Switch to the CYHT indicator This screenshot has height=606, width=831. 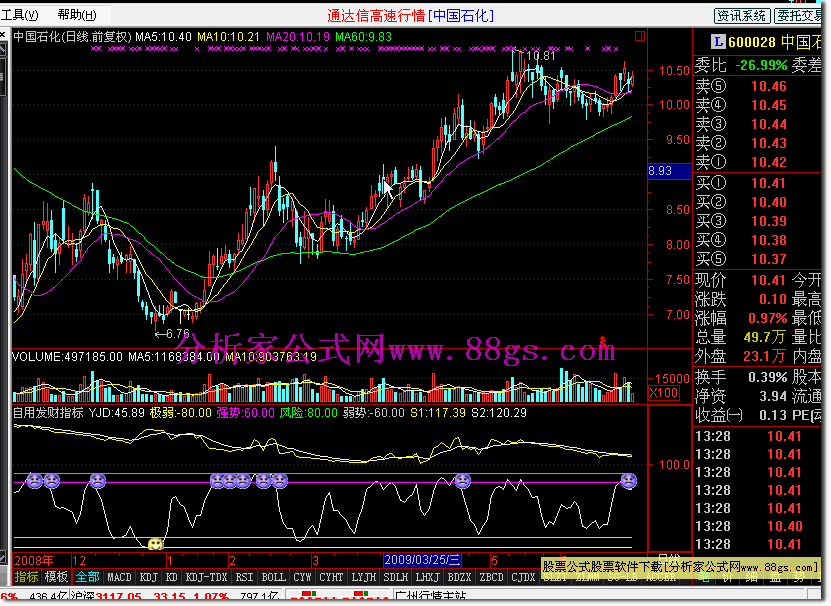(x=331, y=577)
